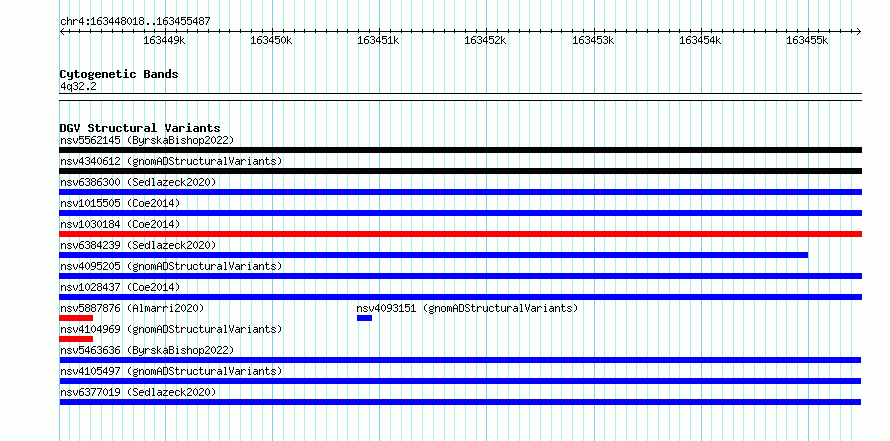This screenshot has width=890, height=441.
Task: Select the short red bar of nsv4104969
Action: [x=76, y=339]
